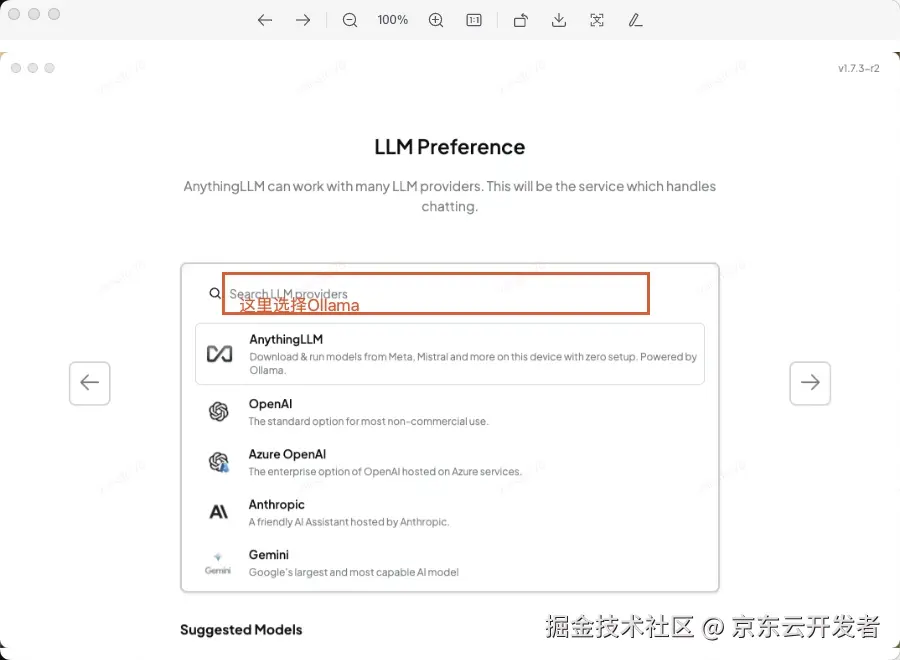Click the Gemini logo icon

[218, 563]
